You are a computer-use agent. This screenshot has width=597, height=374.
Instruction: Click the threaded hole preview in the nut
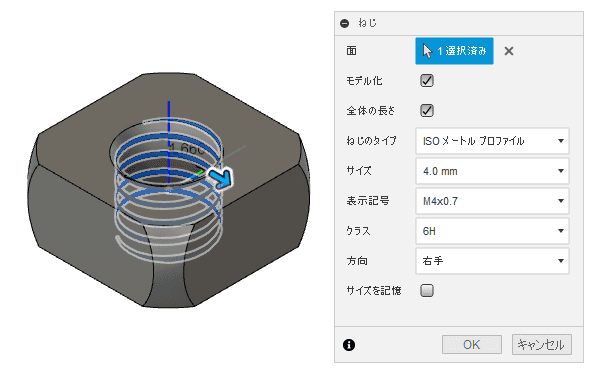pyautogui.click(x=168, y=190)
